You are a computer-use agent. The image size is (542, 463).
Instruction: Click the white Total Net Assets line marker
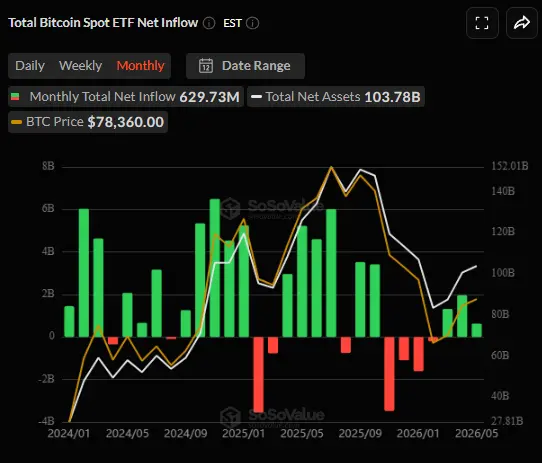pyautogui.click(x=256, y=96)
